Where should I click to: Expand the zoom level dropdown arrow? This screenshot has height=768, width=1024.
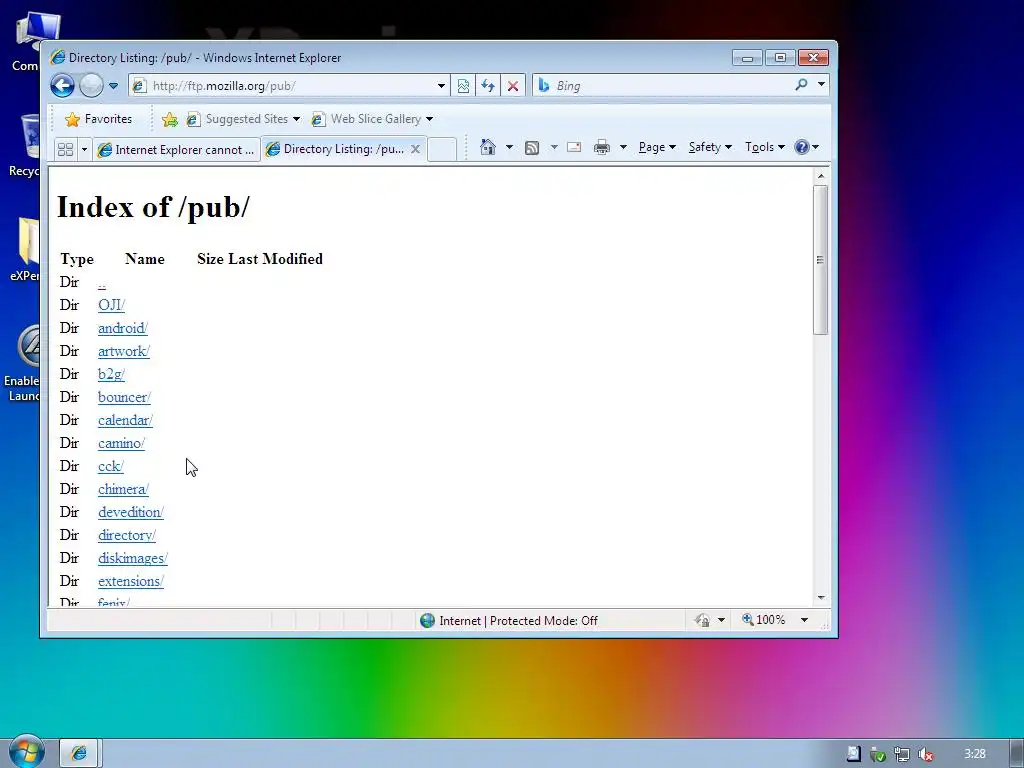(x=805, y=620)
